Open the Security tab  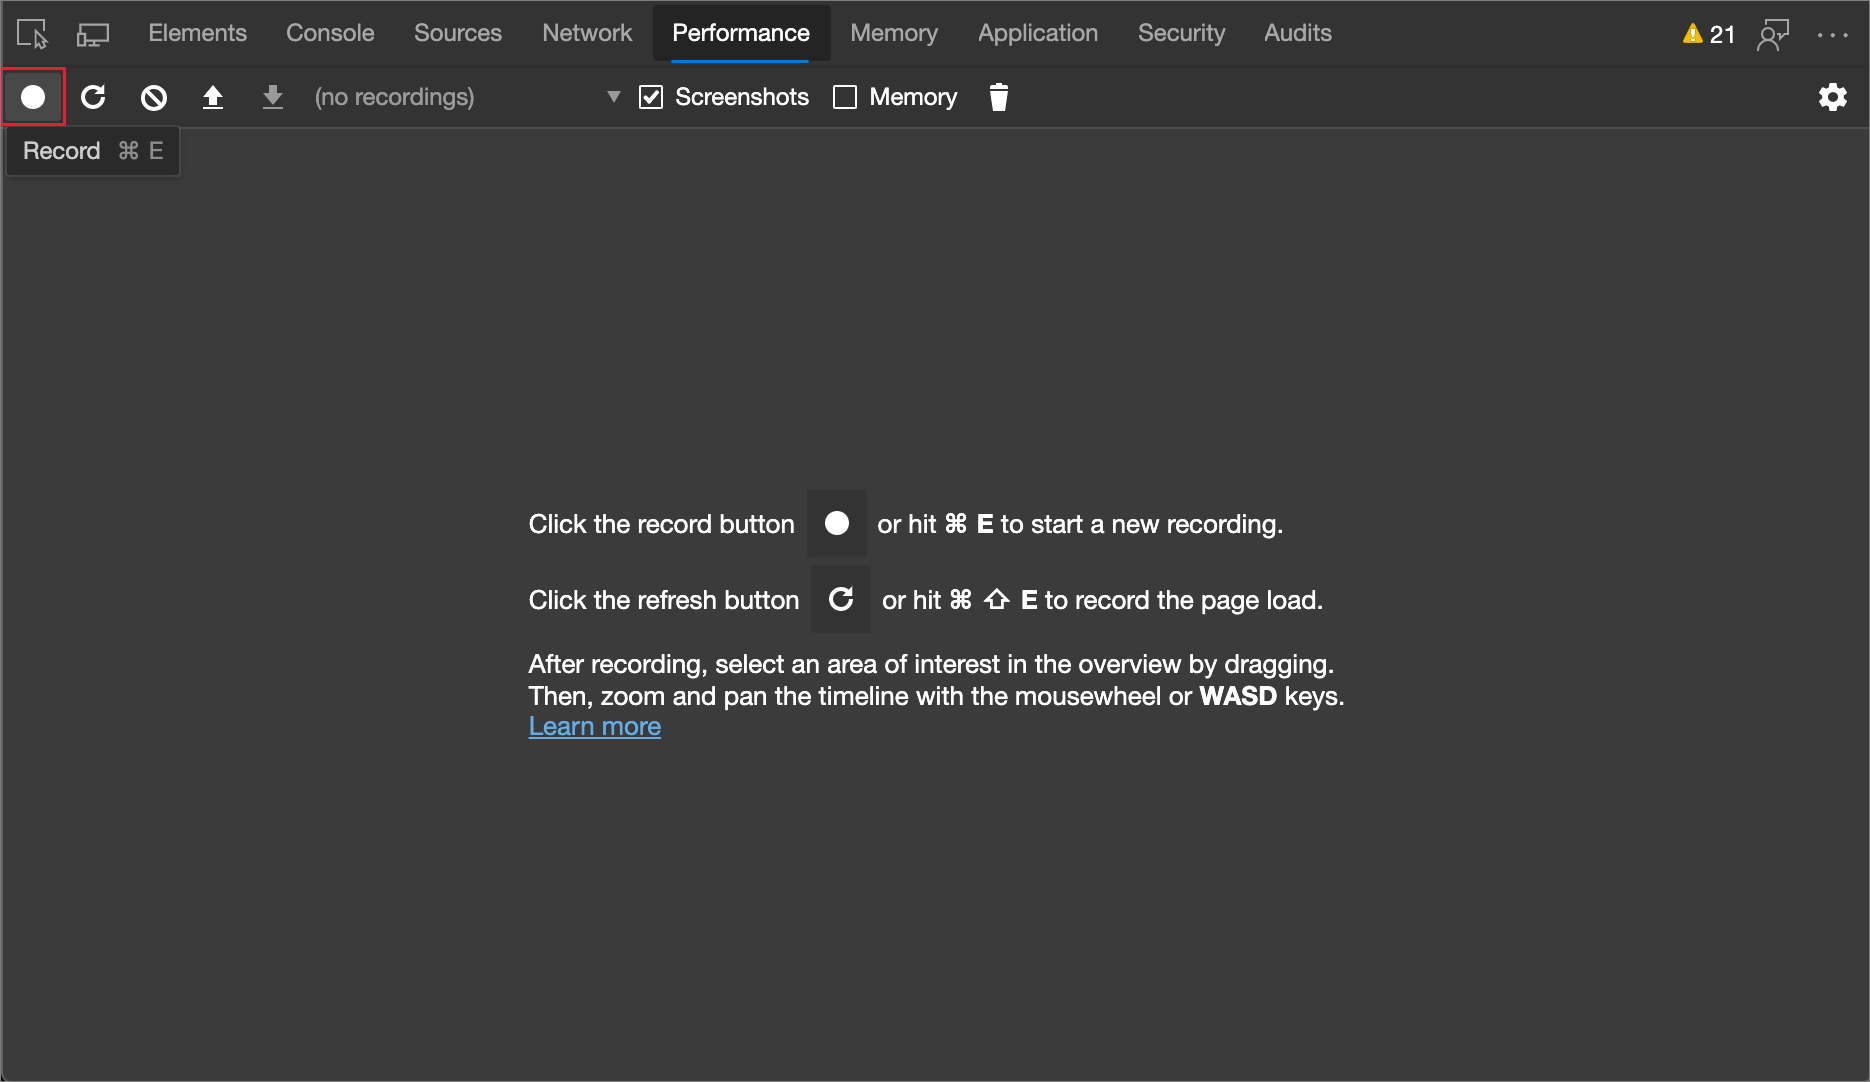pos(1181,33)
